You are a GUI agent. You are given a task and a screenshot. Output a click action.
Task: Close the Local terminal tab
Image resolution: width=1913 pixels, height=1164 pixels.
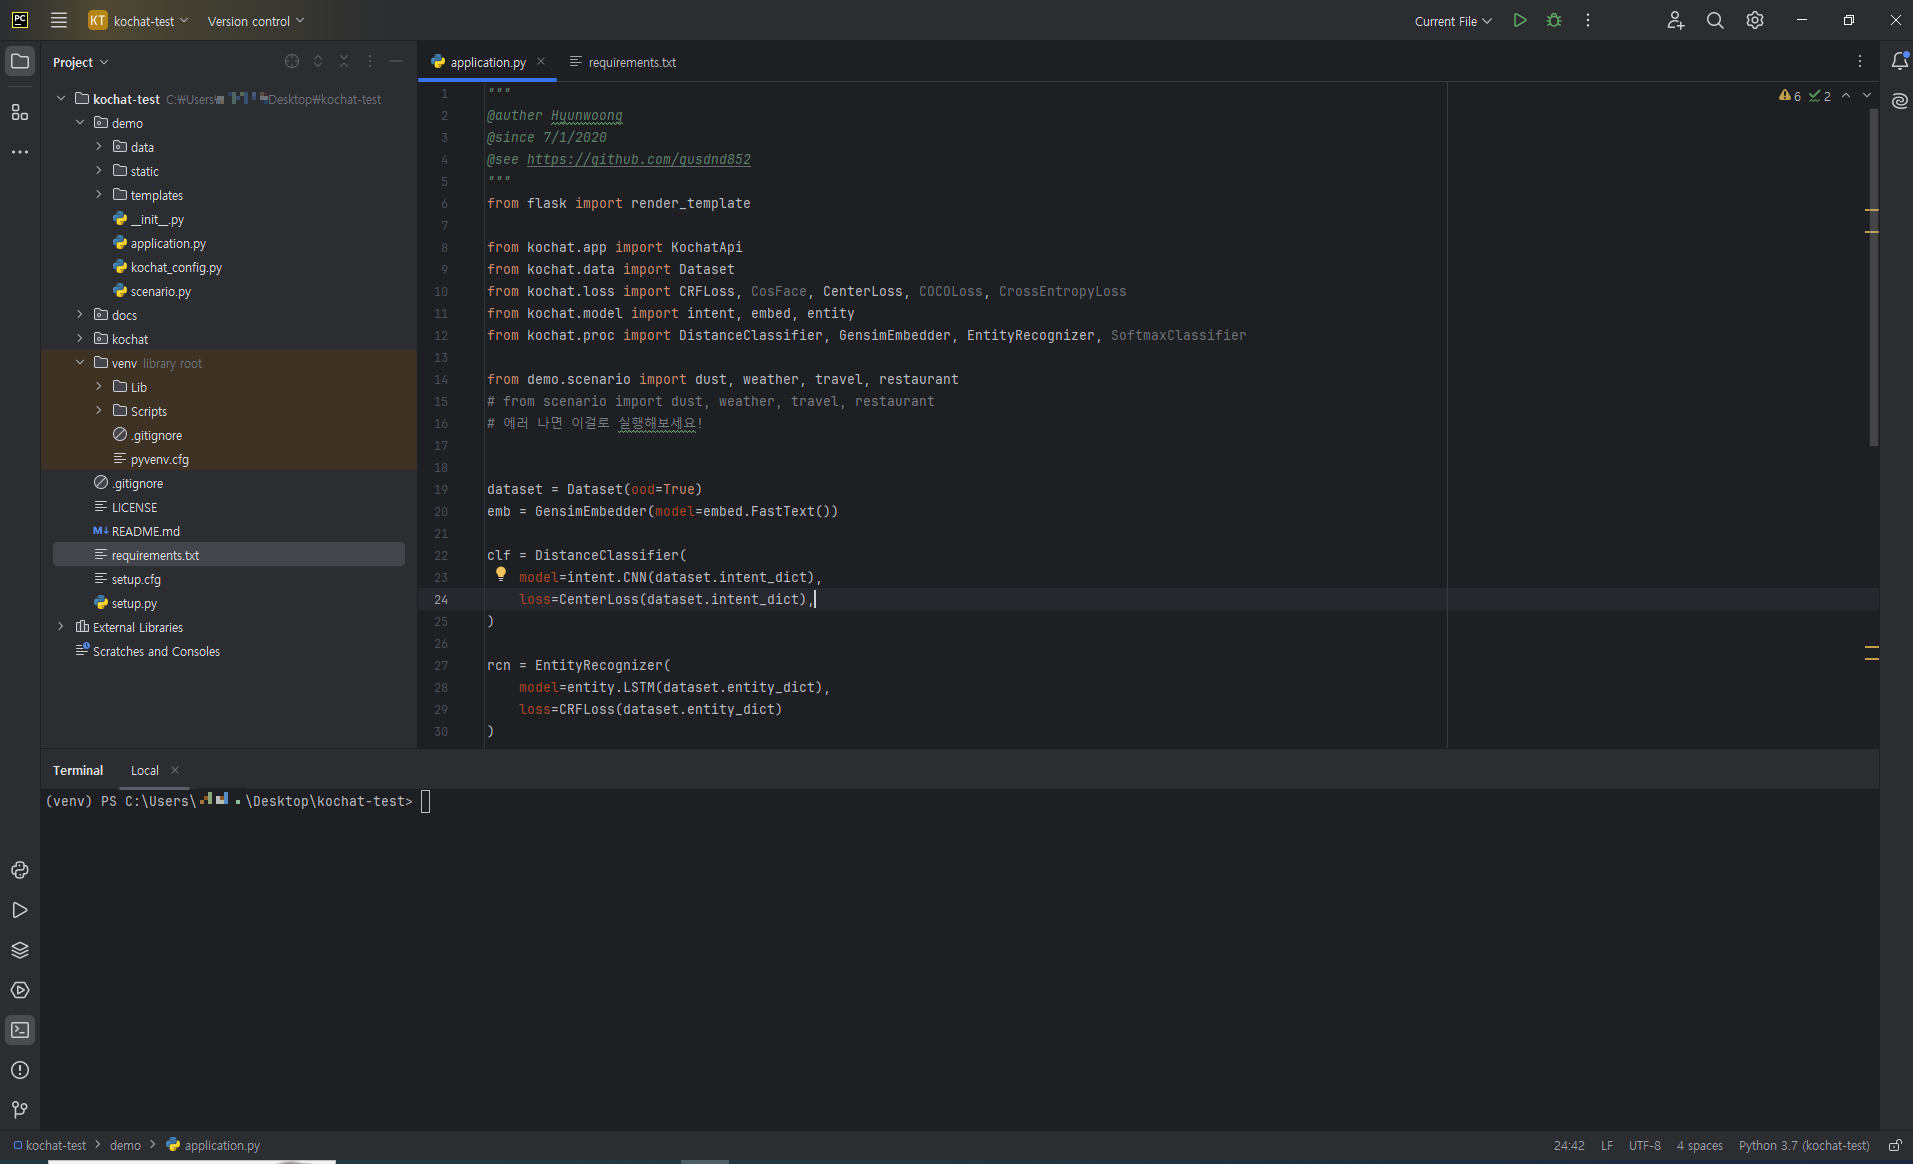pyautogui.click(x=175, y=770)
